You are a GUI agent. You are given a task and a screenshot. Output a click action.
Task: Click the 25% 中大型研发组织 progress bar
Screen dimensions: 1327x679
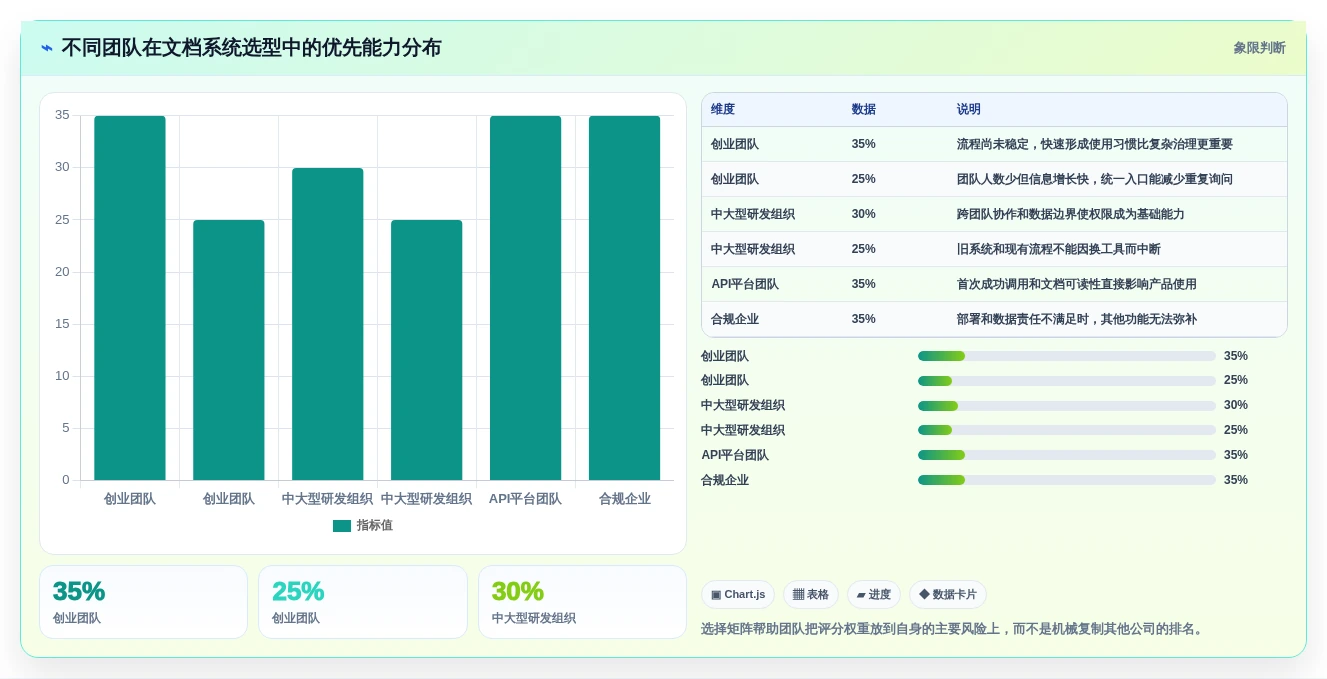[1067, 430]
